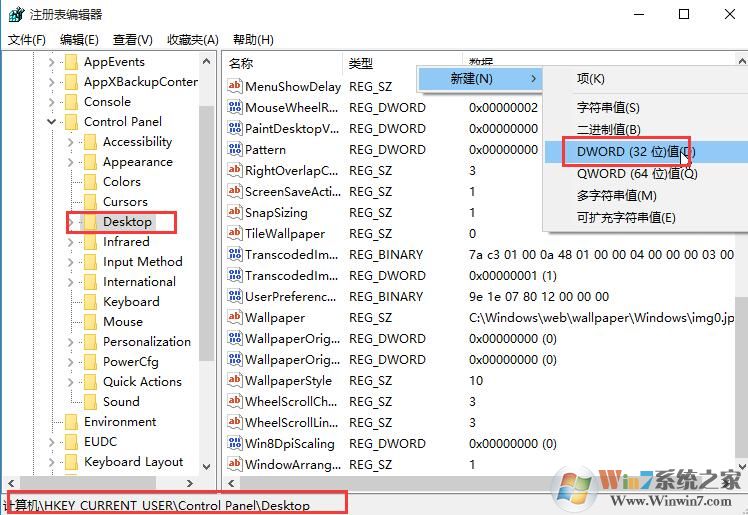Select the International key in tree
The width and height of the screenshot is (748, 515).
click(139, 282)
